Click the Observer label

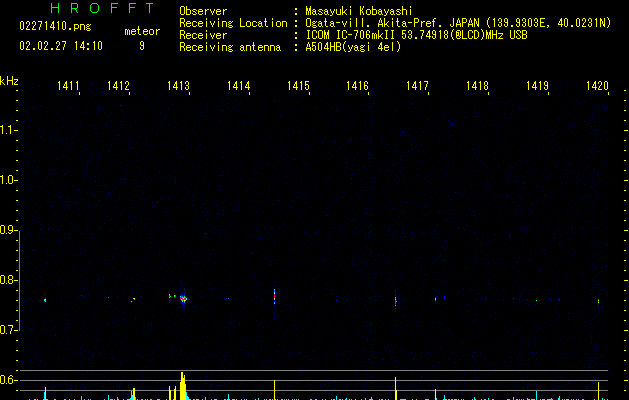click(203, 11)
